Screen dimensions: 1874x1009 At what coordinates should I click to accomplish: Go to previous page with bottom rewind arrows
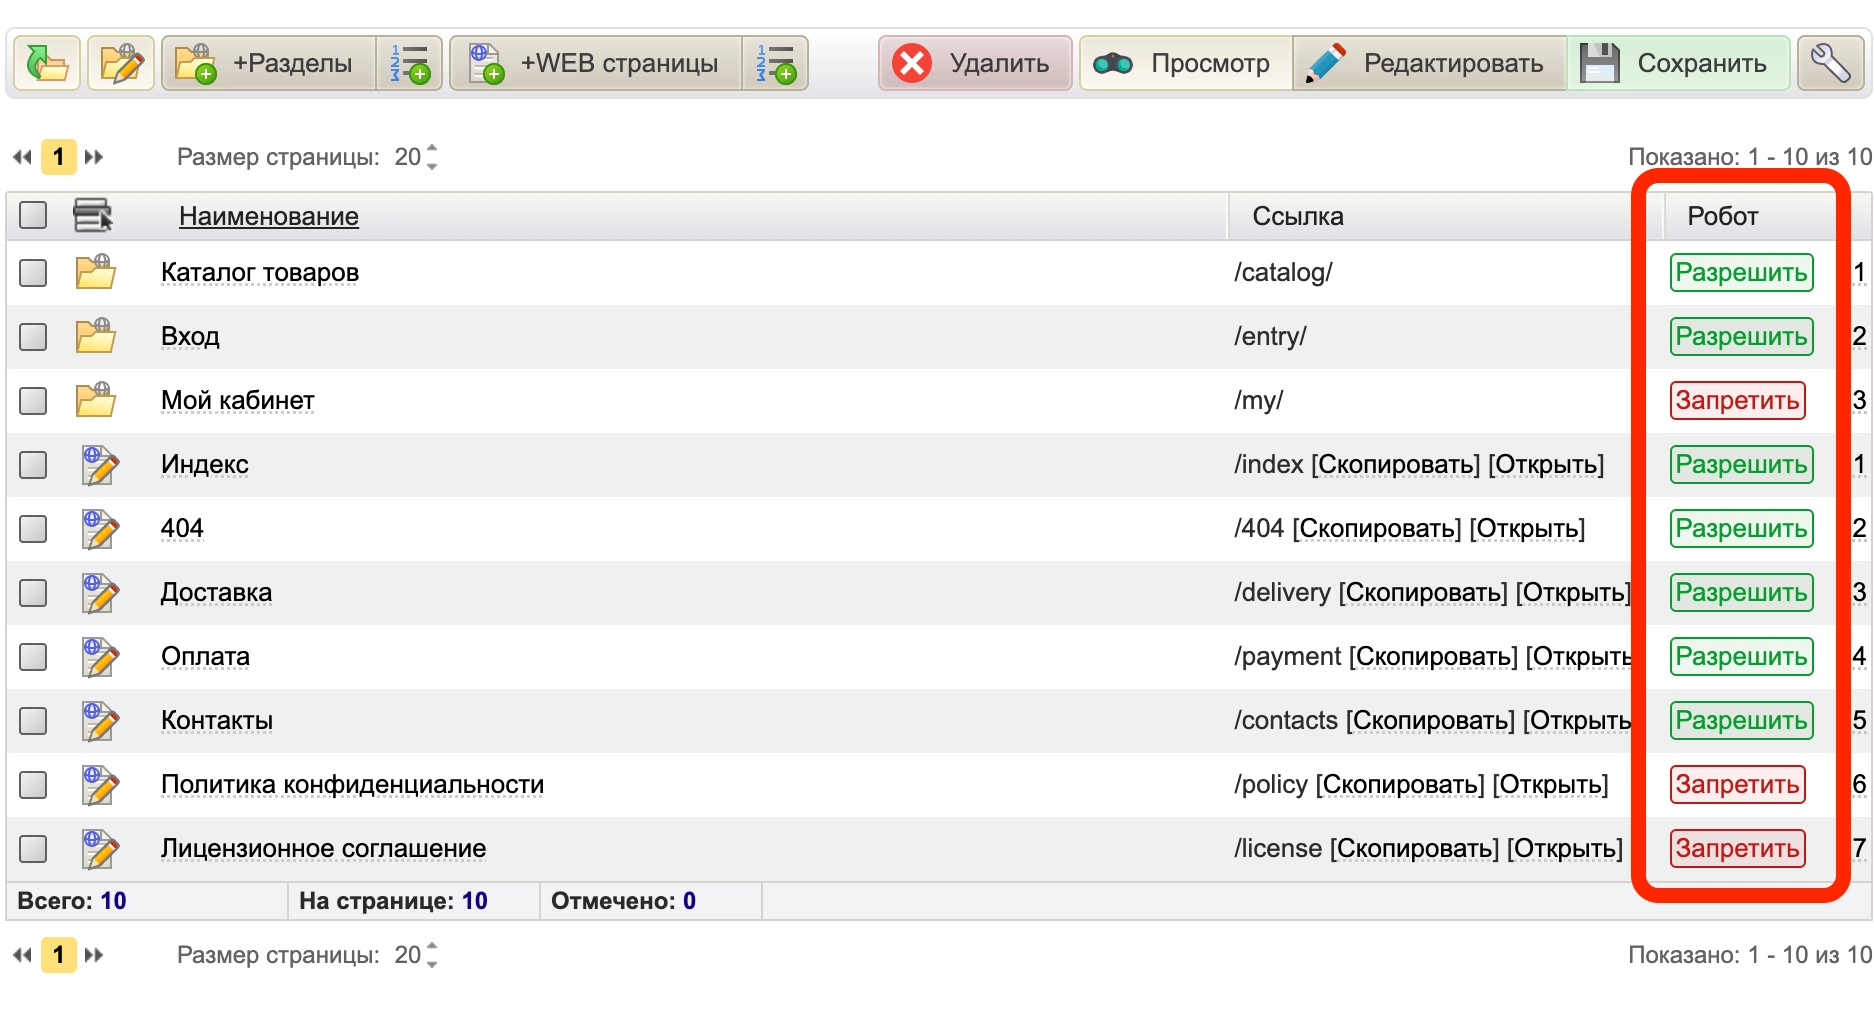pyautogui.click(x=22, y=955)
